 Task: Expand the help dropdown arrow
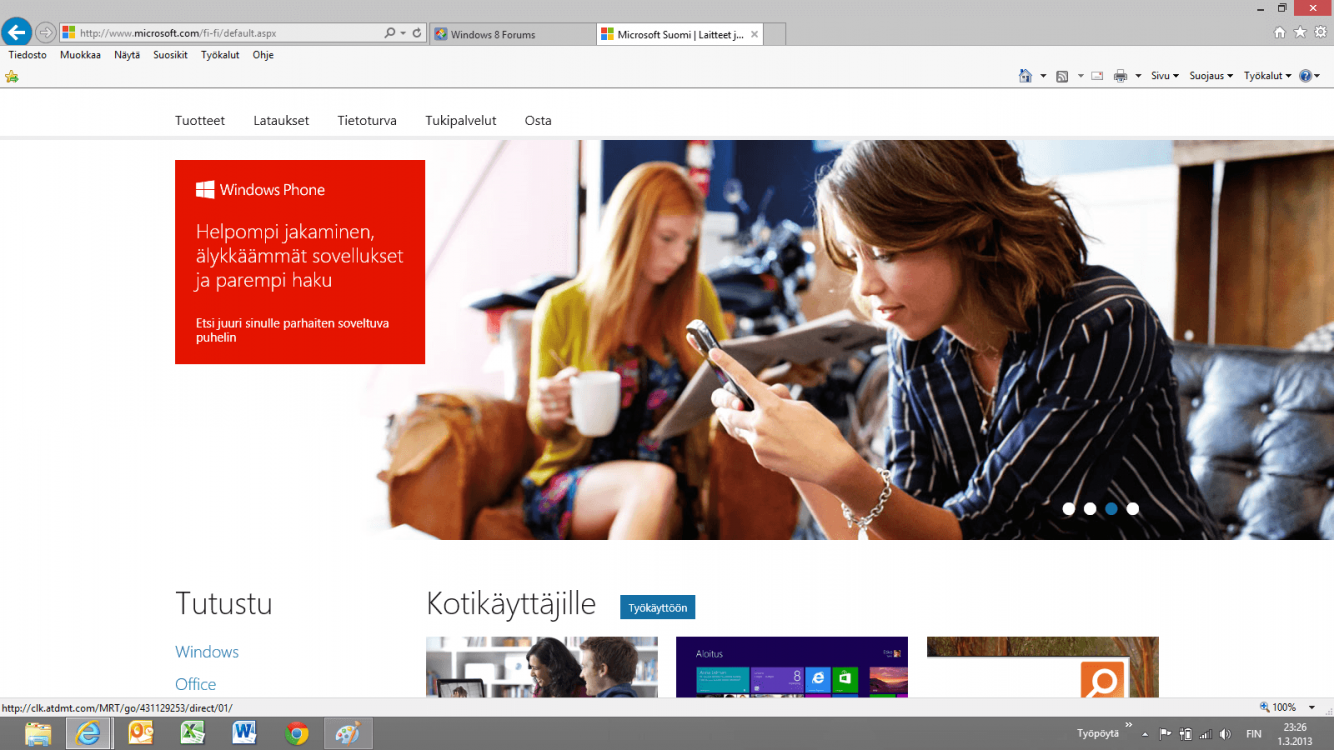click(1317, 76)
